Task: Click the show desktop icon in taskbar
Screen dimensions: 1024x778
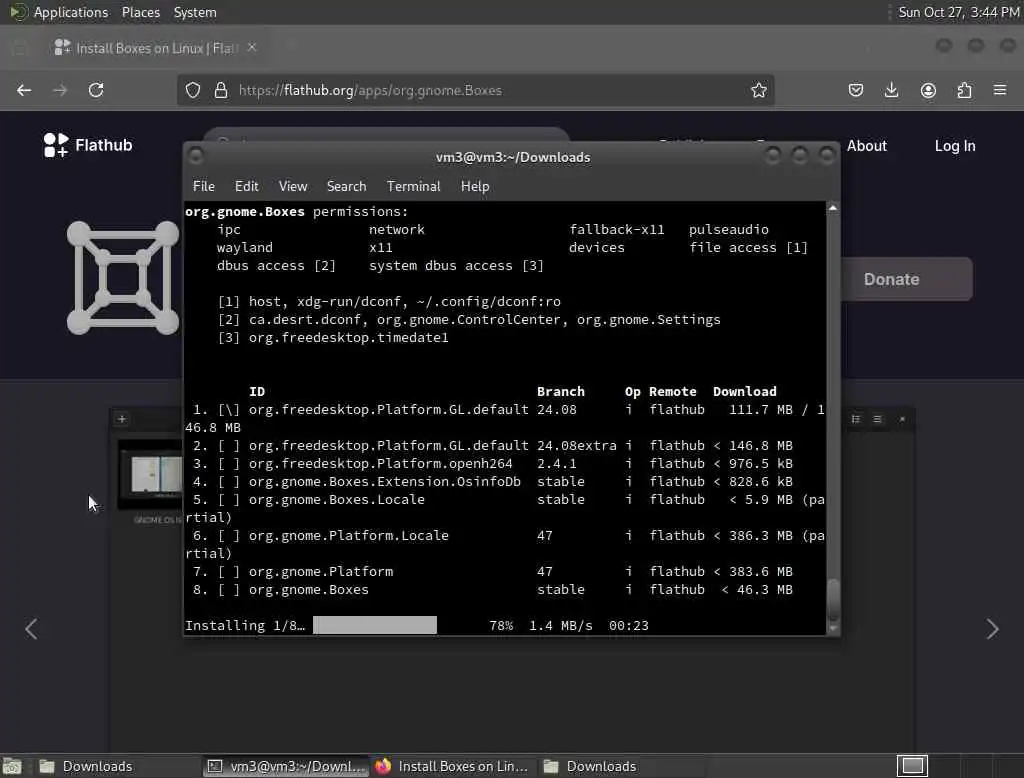Action: 12,766
